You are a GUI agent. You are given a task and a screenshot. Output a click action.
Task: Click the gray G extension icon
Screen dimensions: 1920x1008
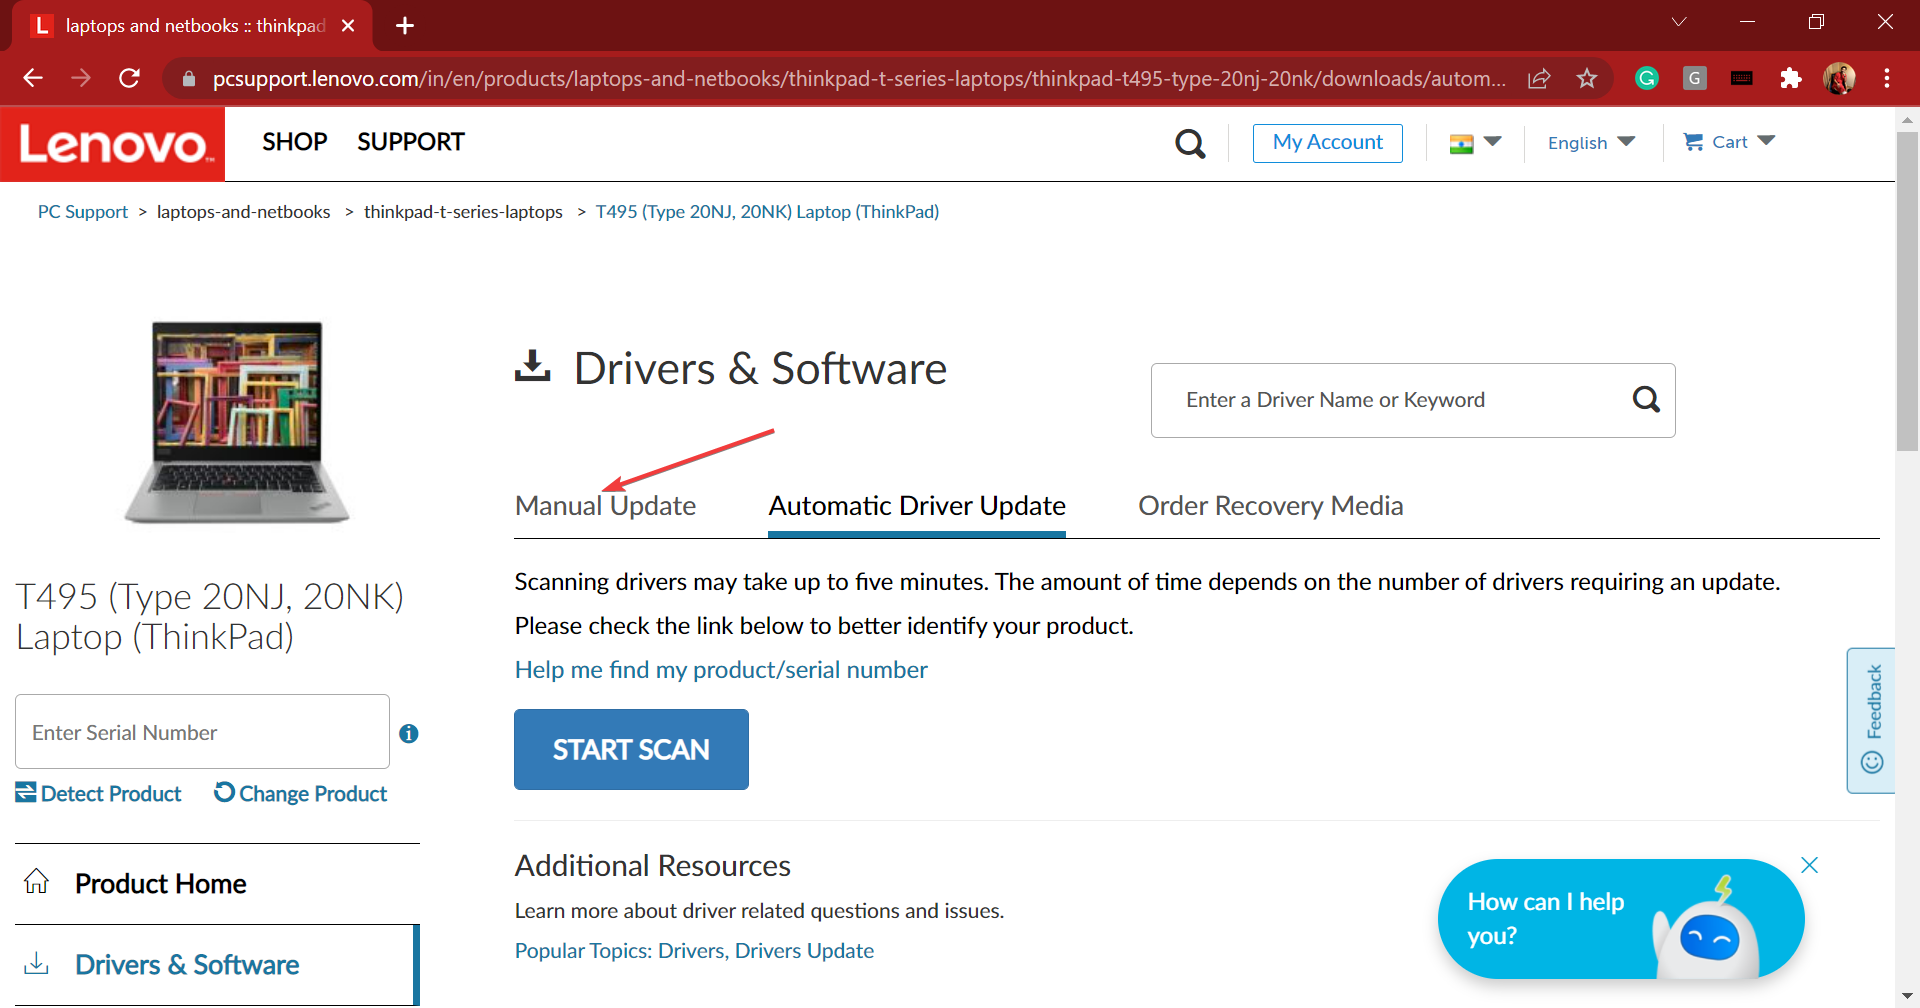tap(1695, 78)
